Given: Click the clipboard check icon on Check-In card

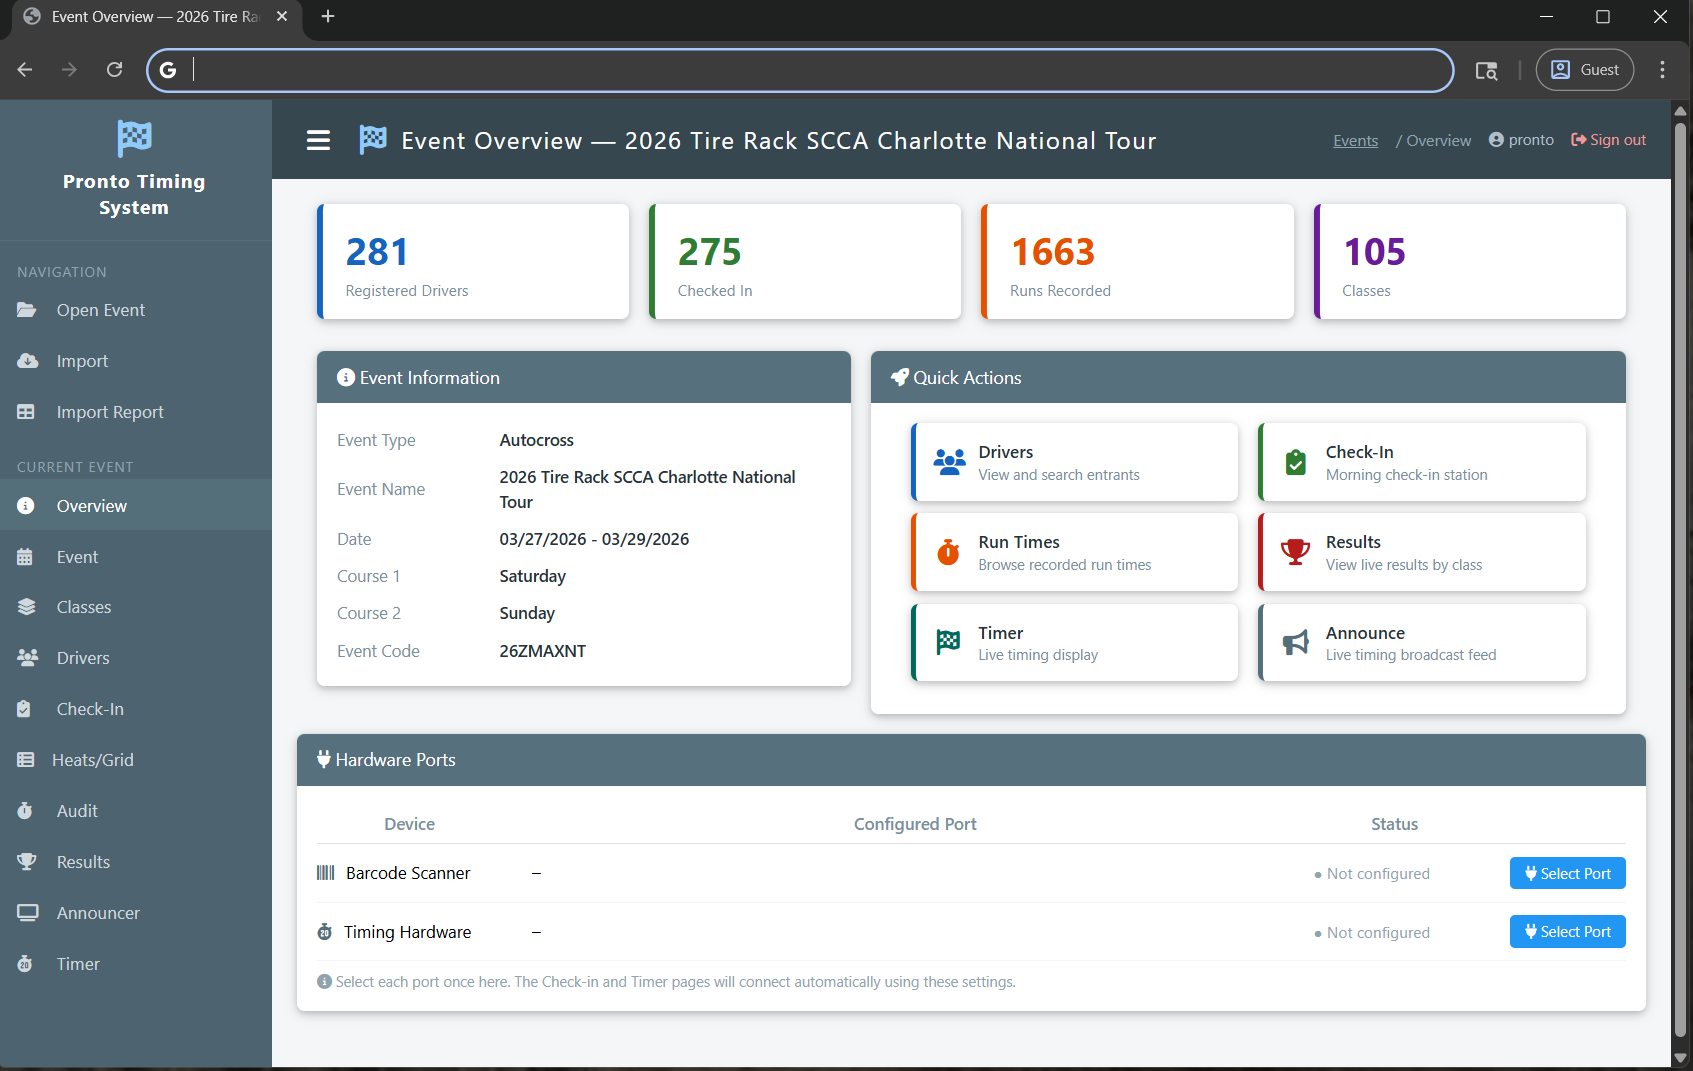Looking at the screenshot, I should (x=1295, y=462).
